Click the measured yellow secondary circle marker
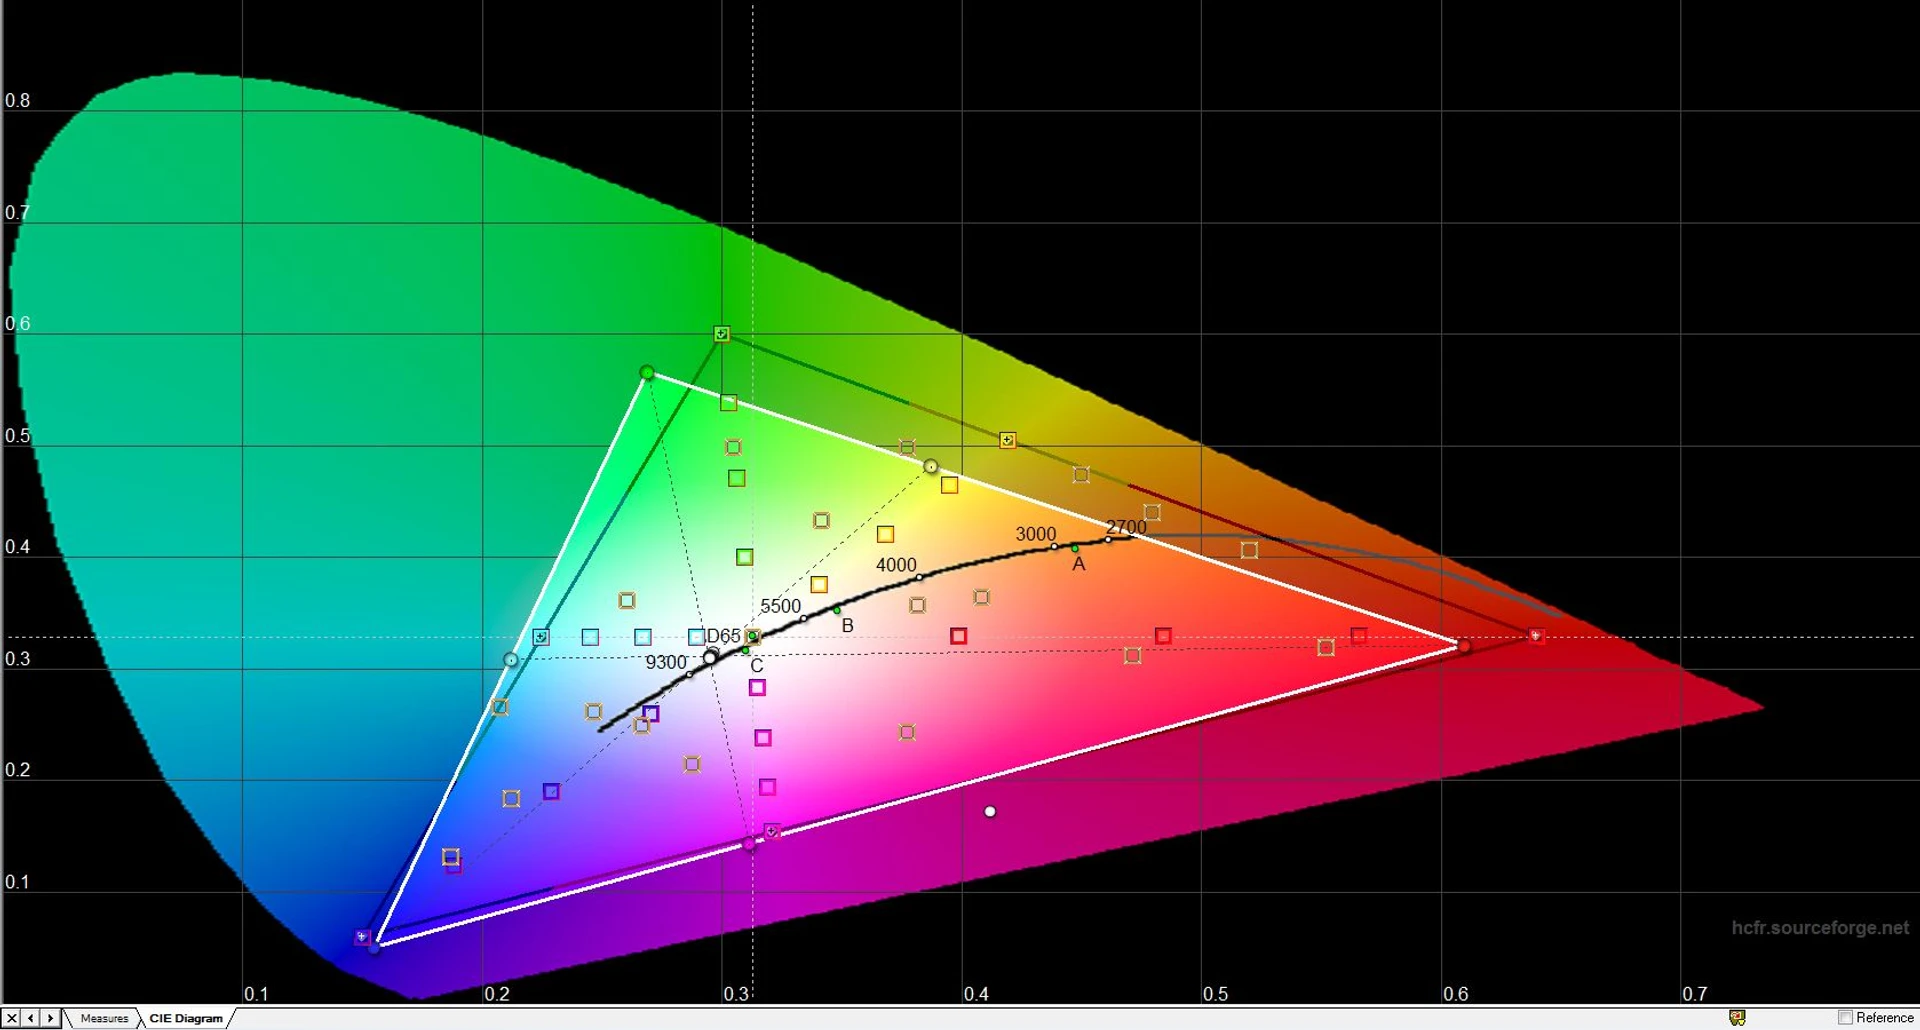 pos(931,467)
